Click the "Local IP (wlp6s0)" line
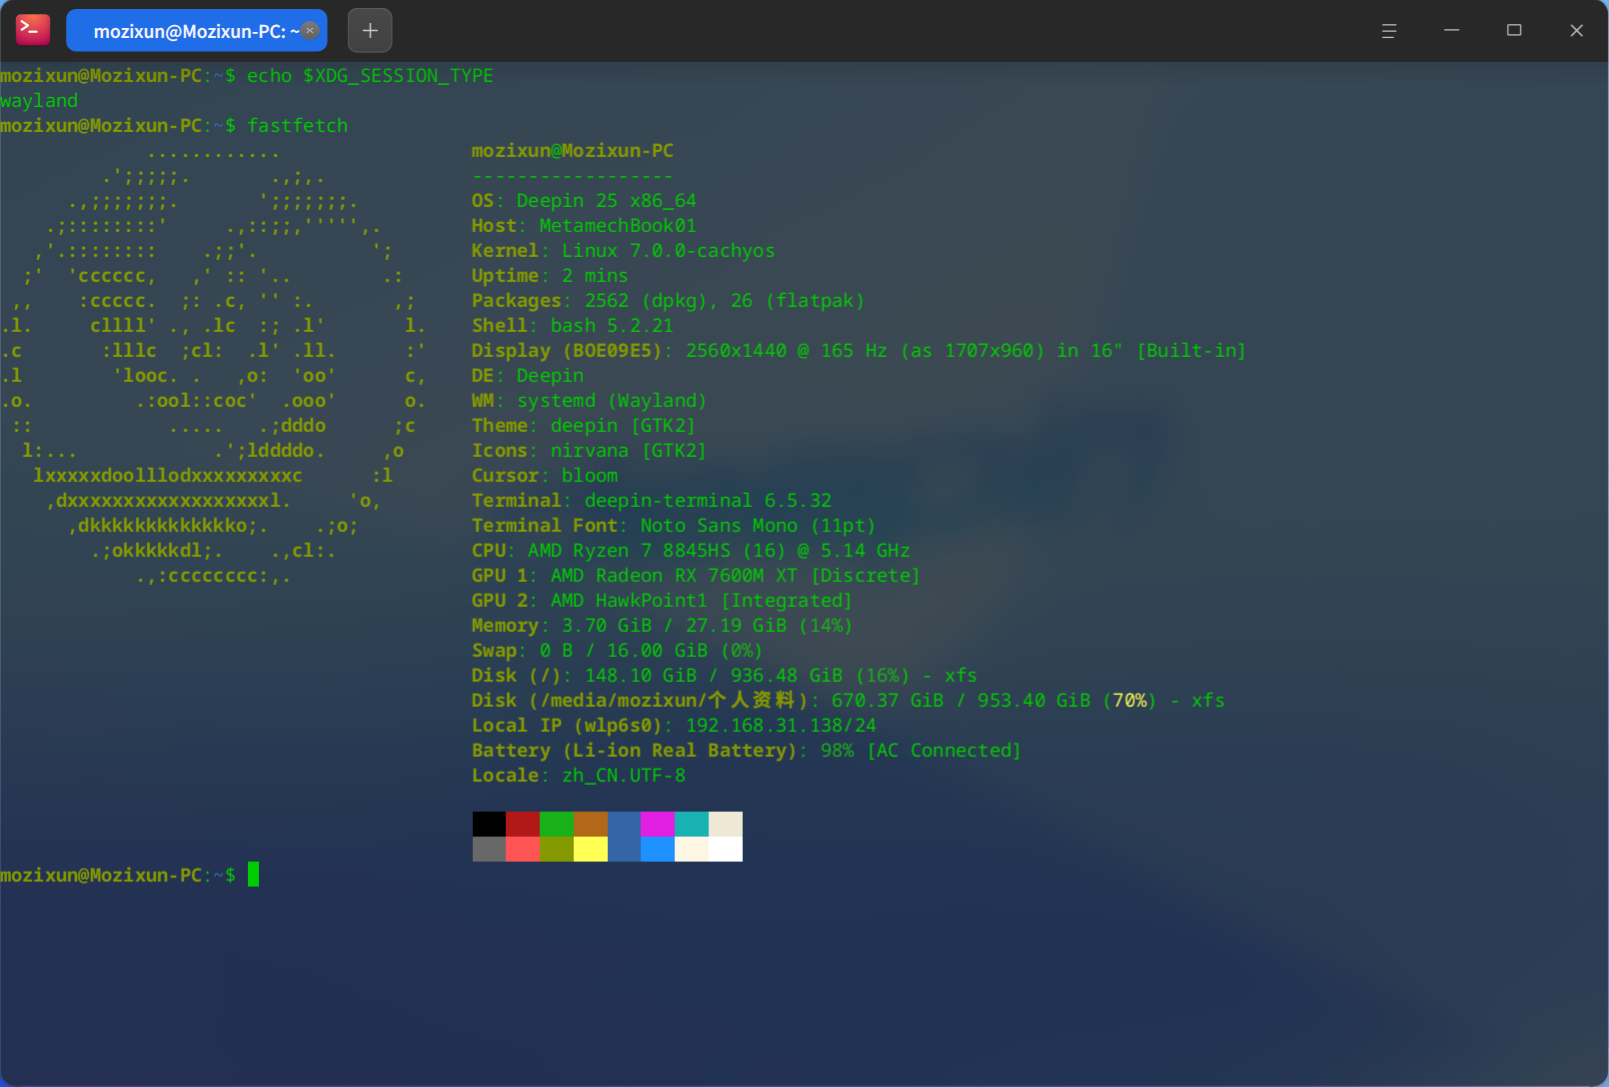1609x1087 pixels. tap(674, 726)
